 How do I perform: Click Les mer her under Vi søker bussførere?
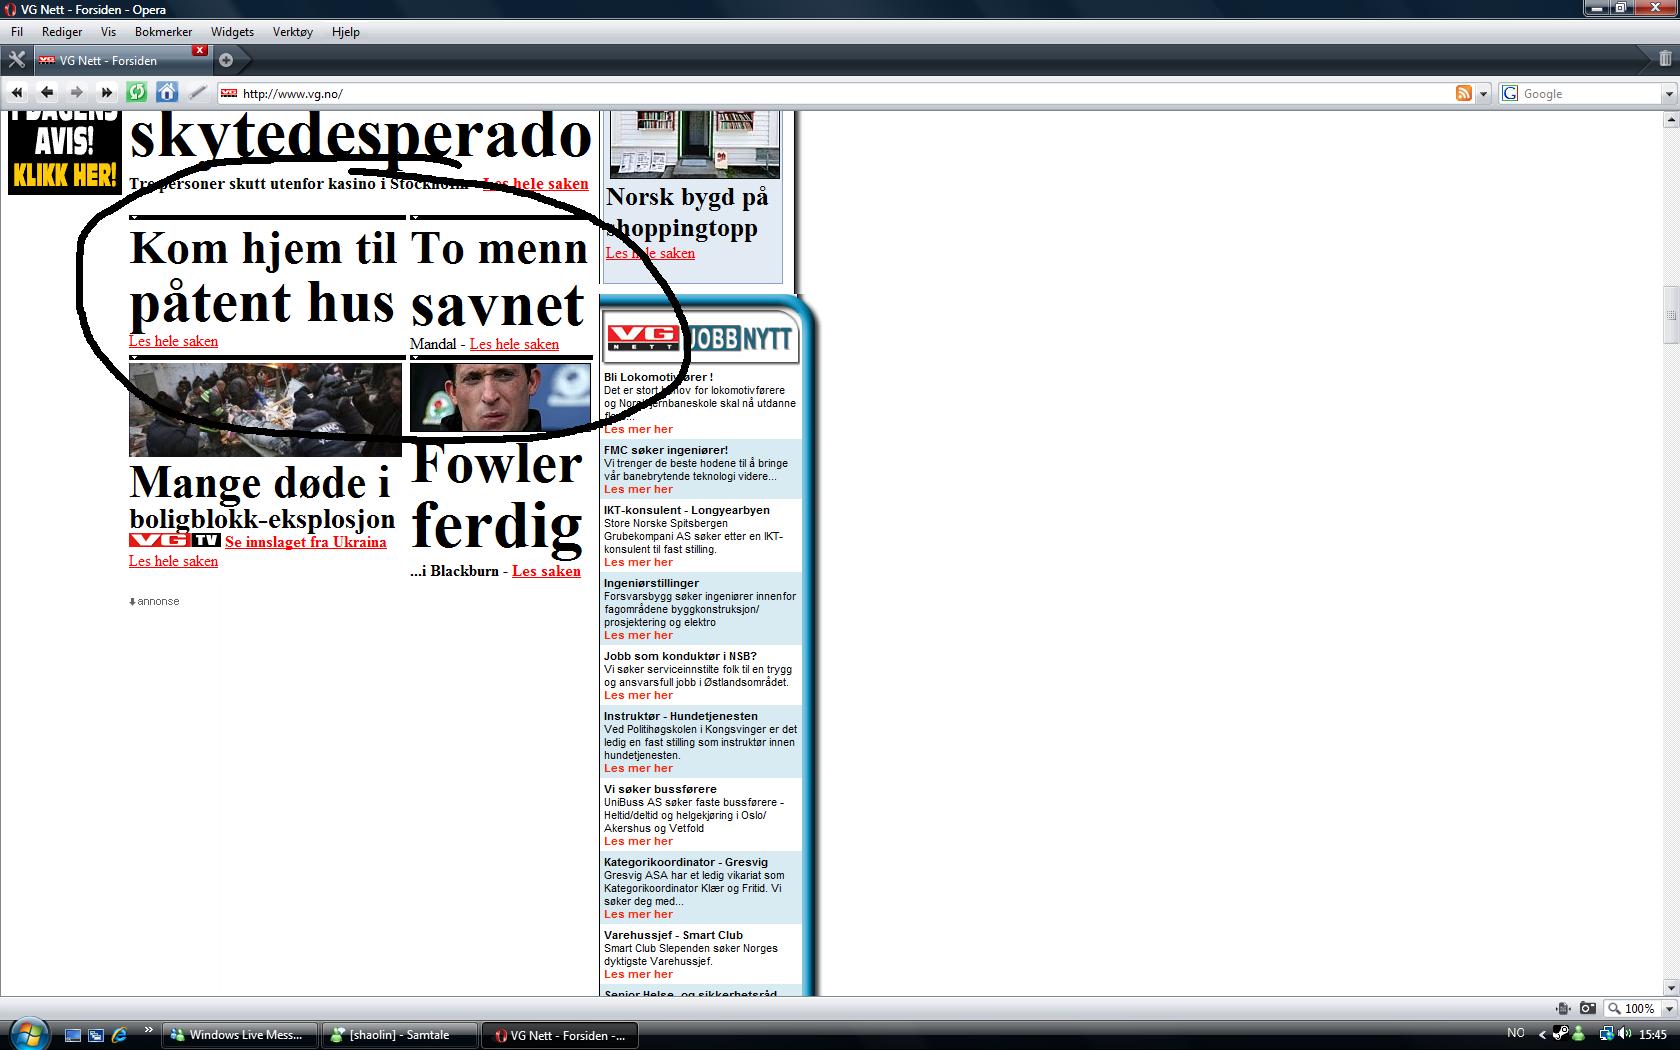click(638, 842)
